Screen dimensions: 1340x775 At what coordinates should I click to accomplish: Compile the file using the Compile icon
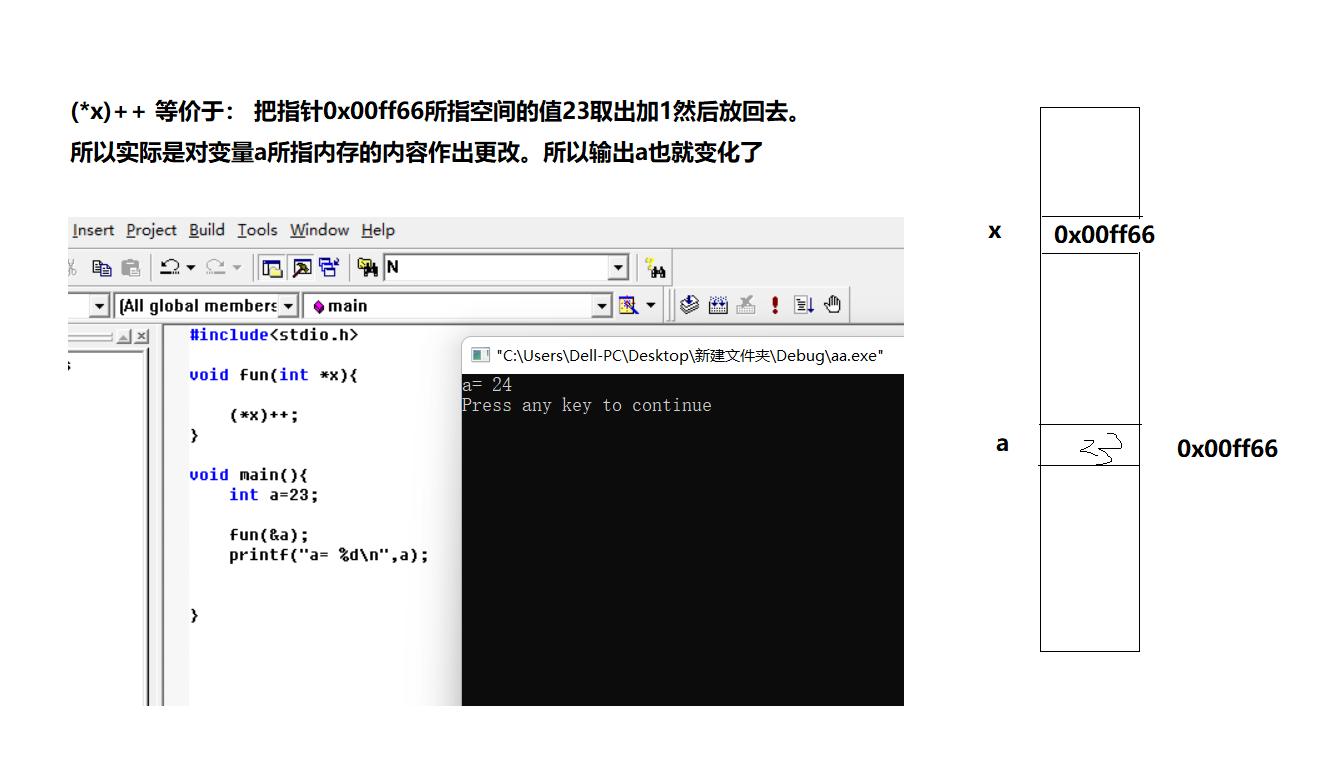[689, 305]
